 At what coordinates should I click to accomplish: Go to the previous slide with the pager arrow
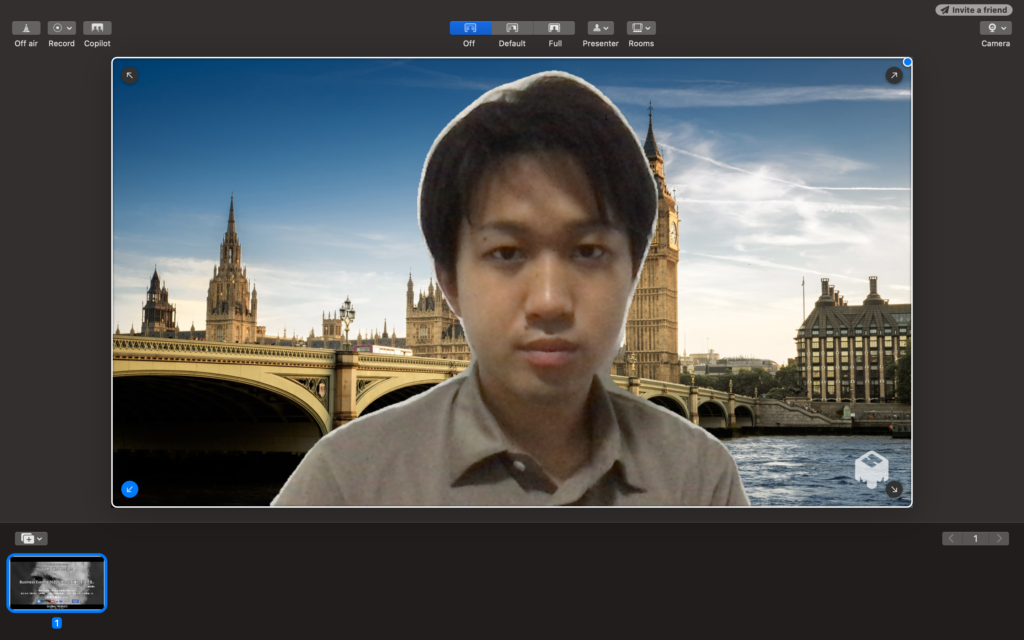coord(952,539)
